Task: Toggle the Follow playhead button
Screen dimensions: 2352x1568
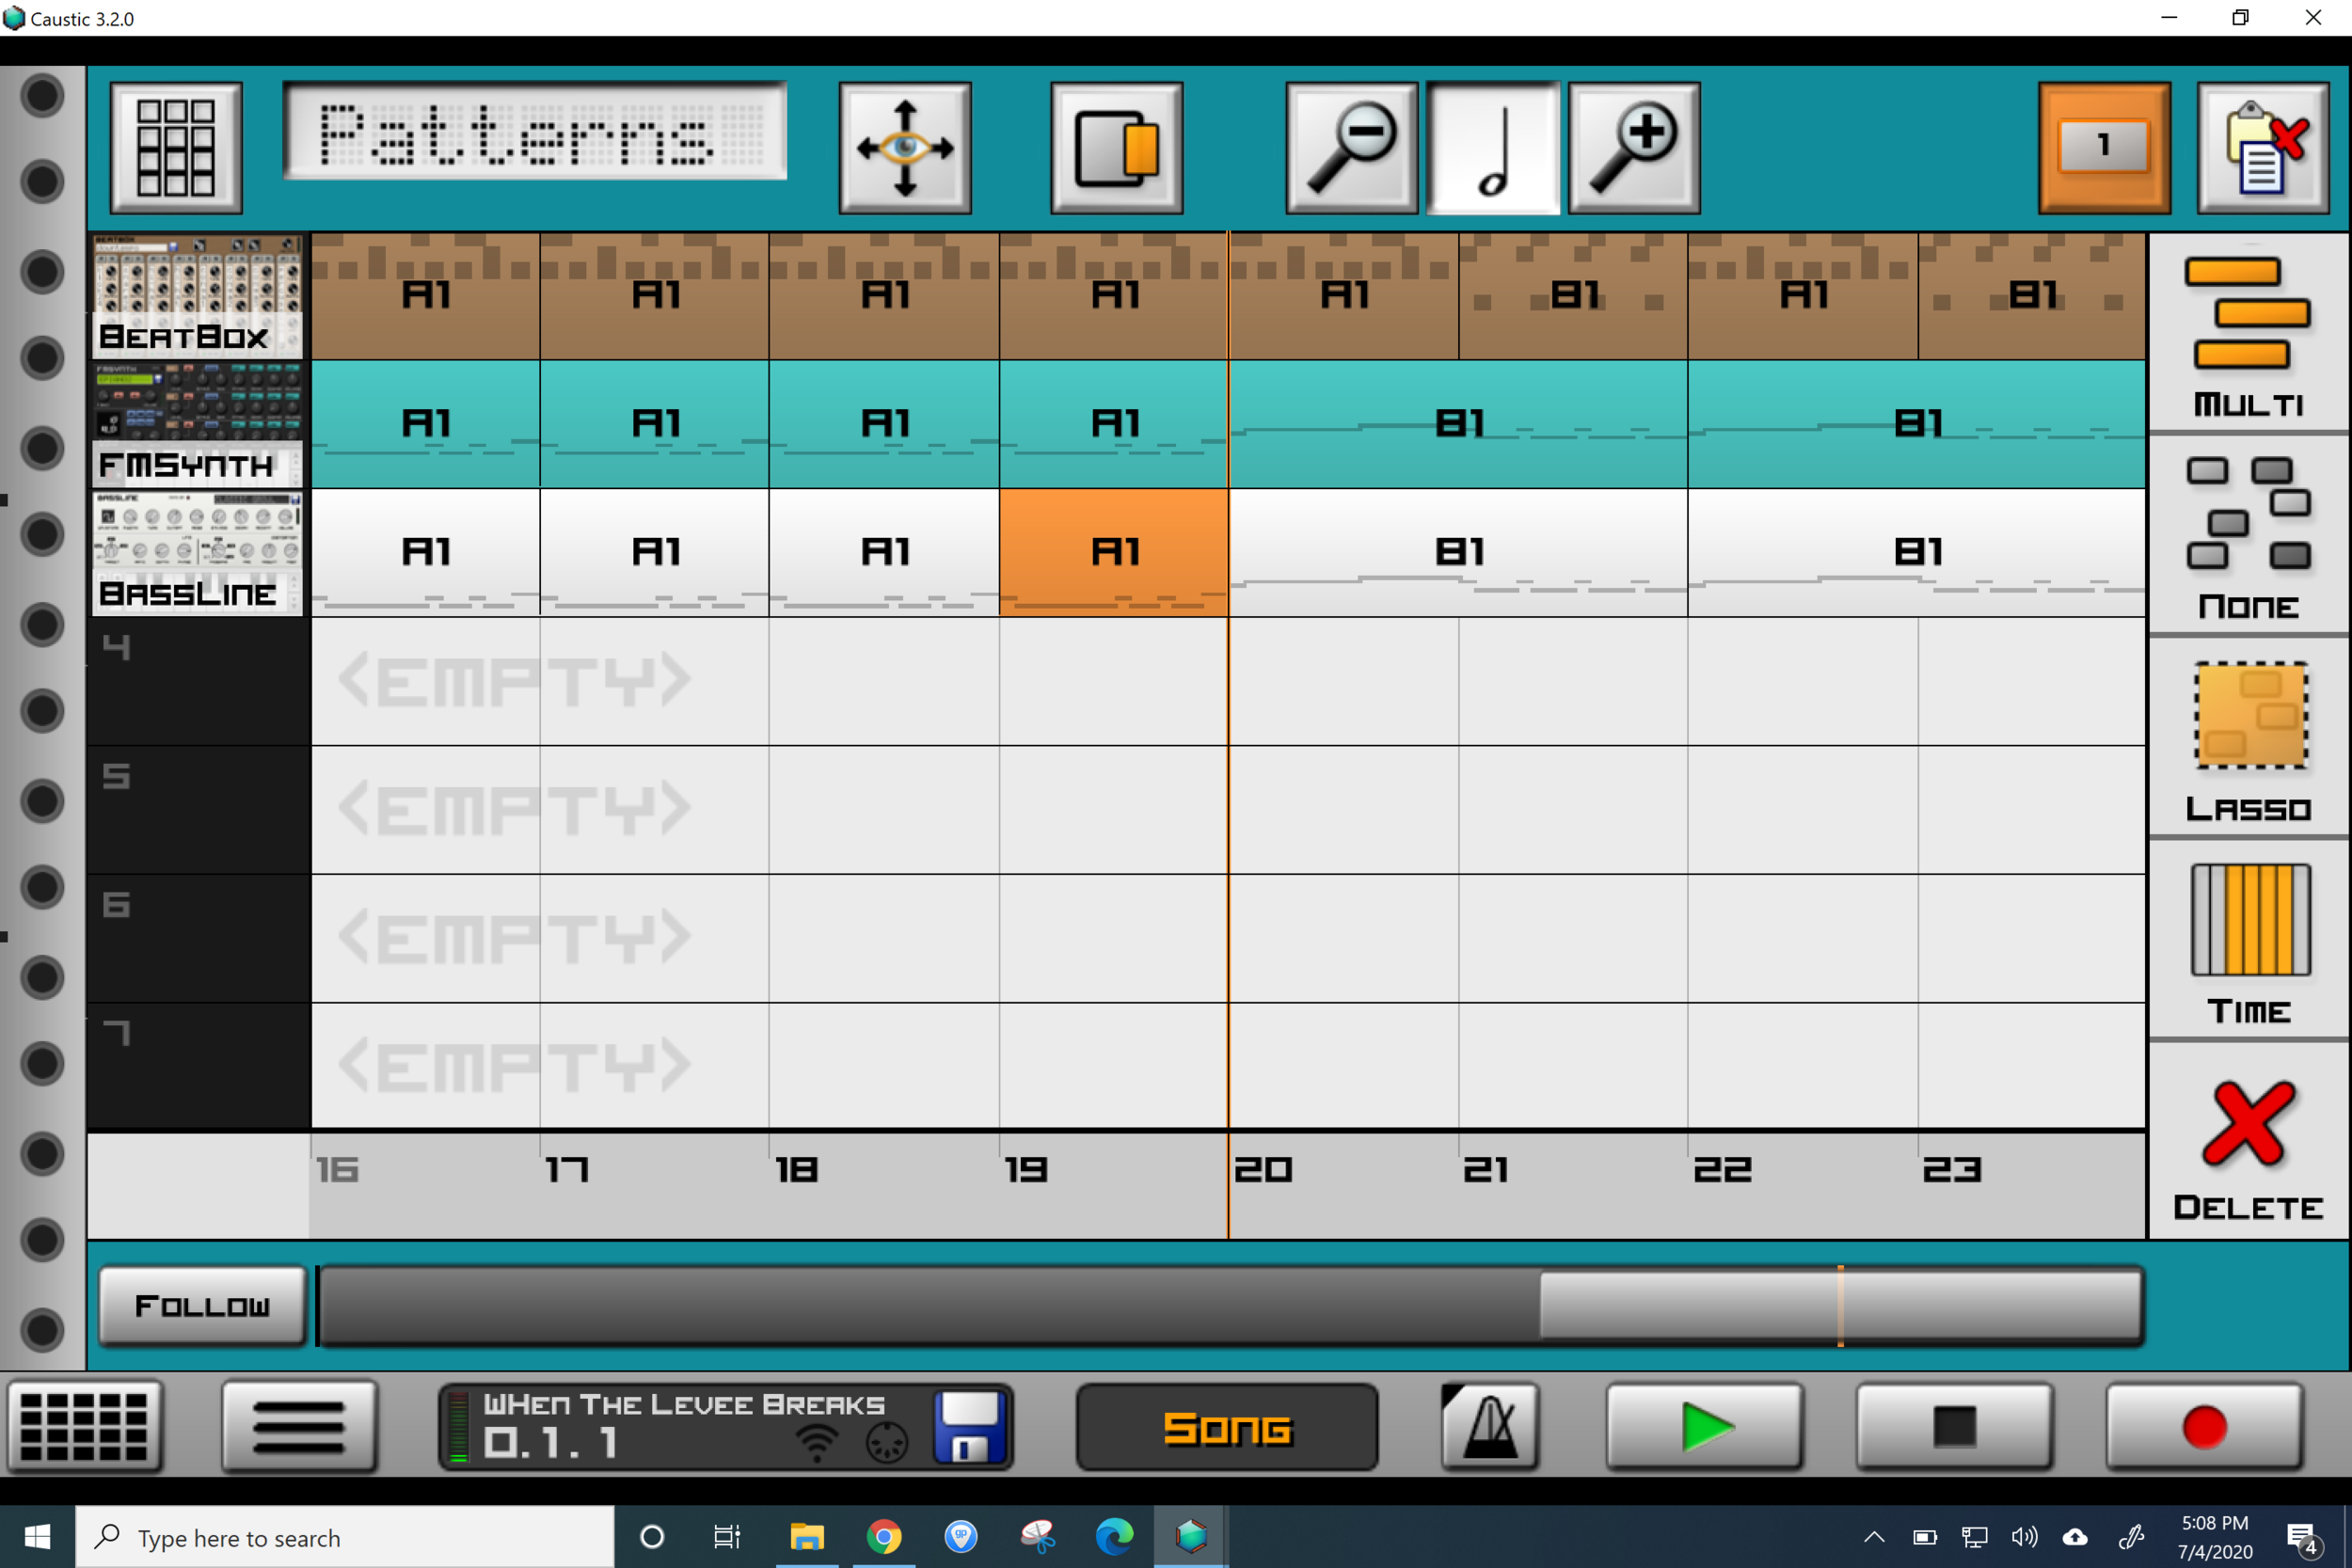Action: 202,1306
